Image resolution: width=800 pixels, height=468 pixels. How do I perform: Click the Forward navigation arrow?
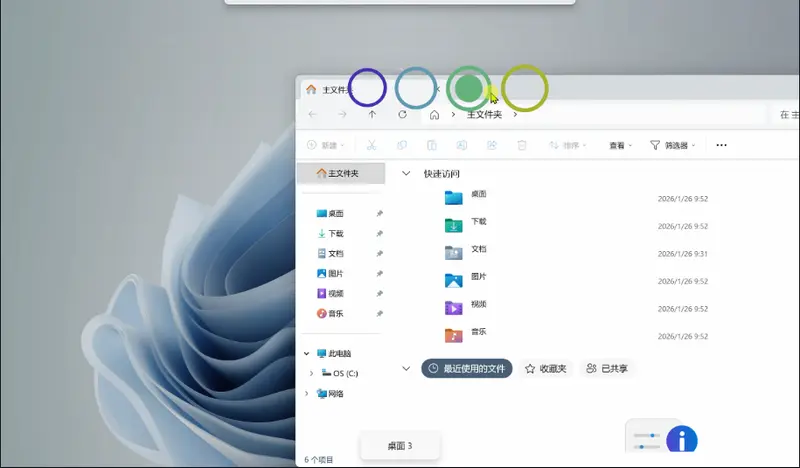click(x=342, y=114)
